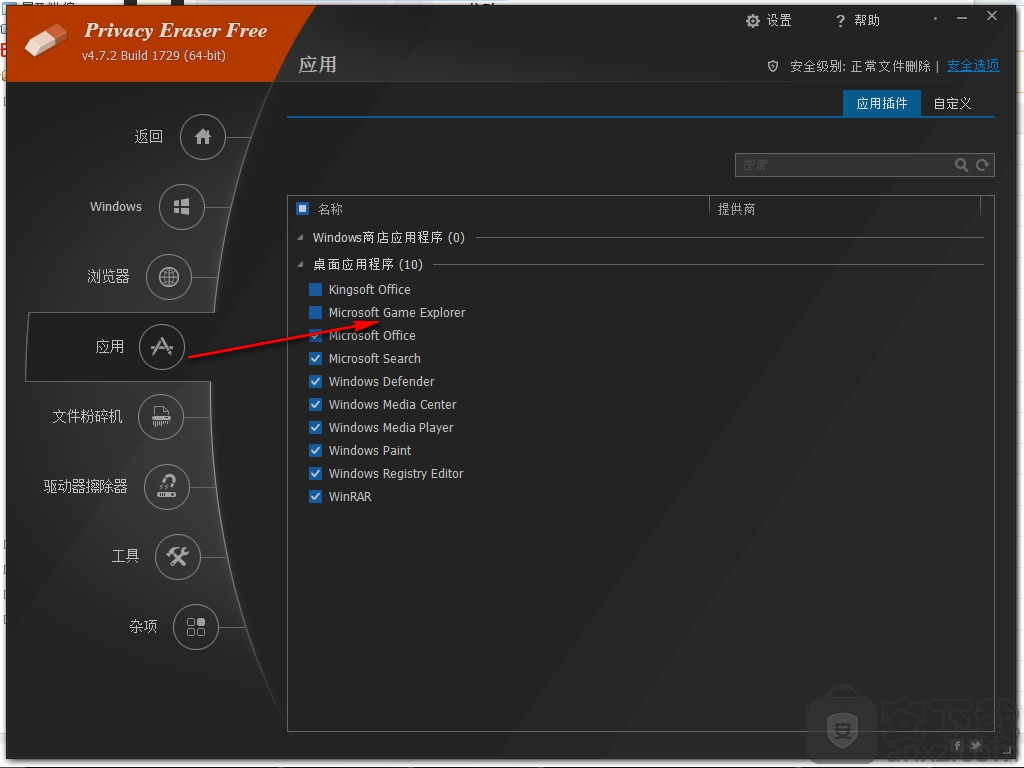
Task: Open the Windows section logo icon
Action: point(182,207)
